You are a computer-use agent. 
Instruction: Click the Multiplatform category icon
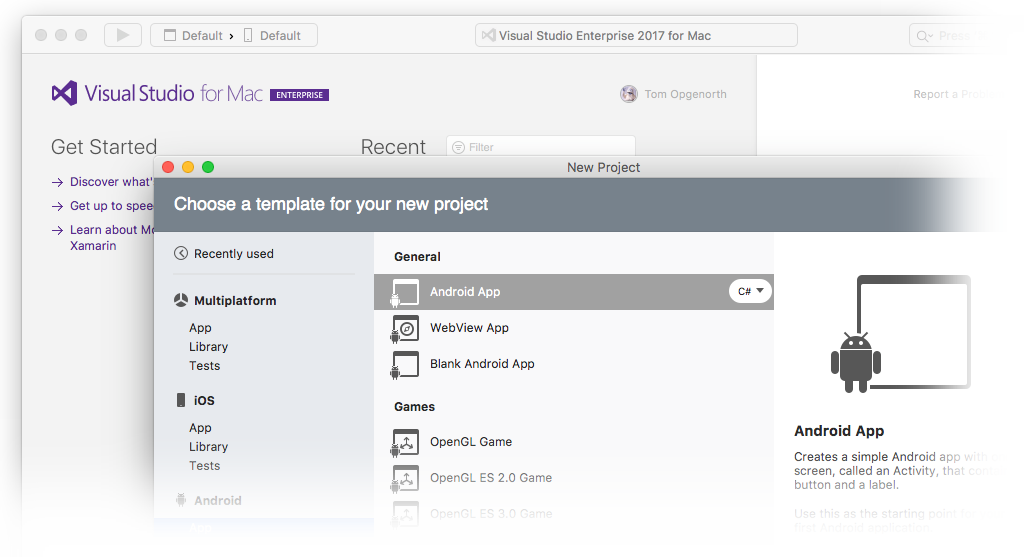coord(181,301)
